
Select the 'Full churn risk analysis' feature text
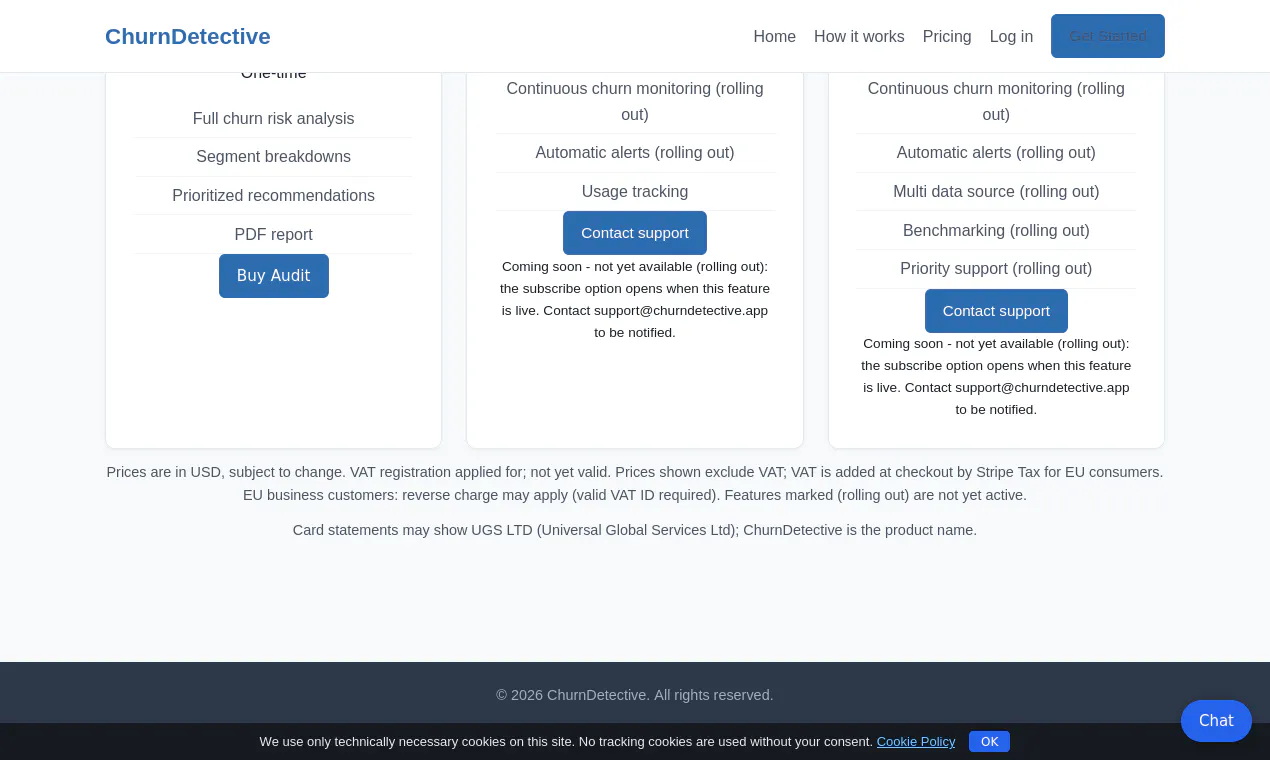coord(274,119)
